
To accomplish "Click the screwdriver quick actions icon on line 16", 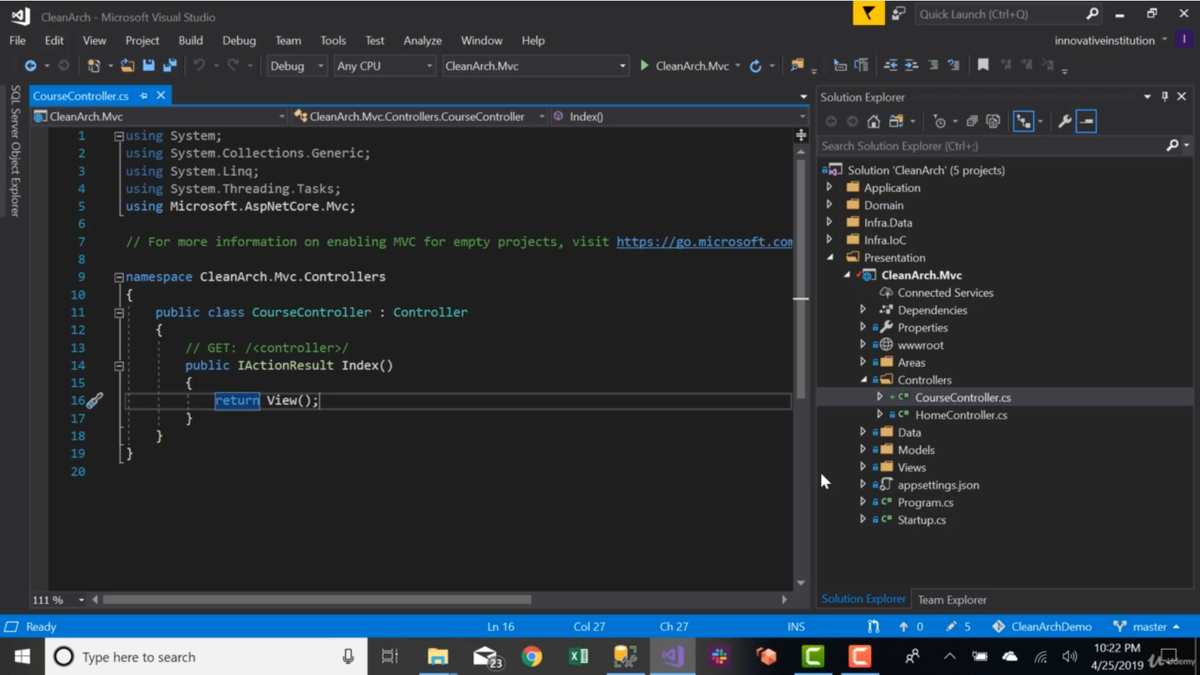I will point(94,401).
